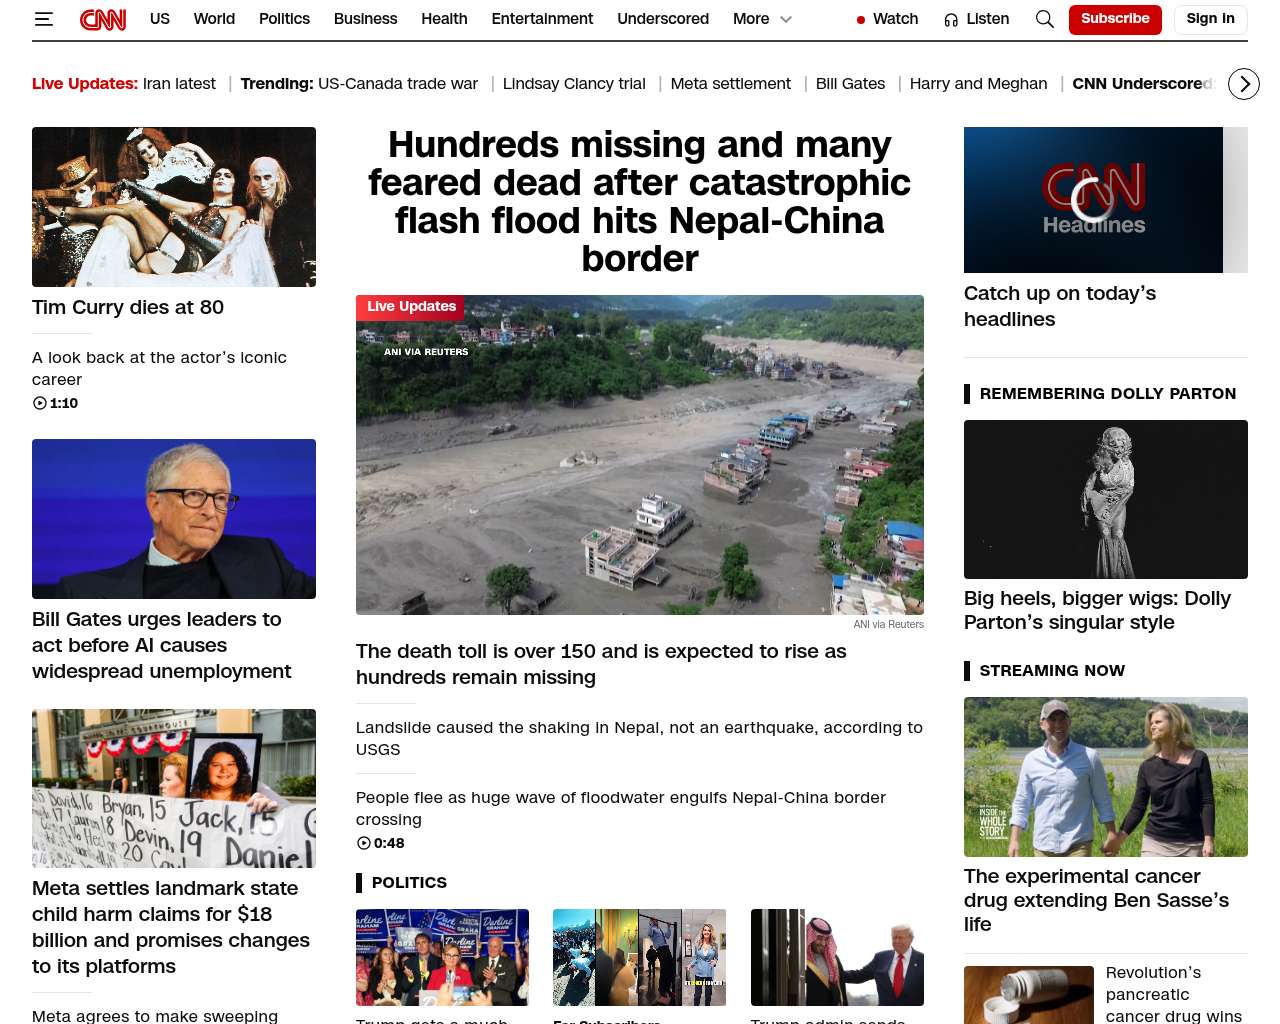Open the Meta protest signs thumbnail
The image size is (1280, 1024).
[x=174, y=788]
